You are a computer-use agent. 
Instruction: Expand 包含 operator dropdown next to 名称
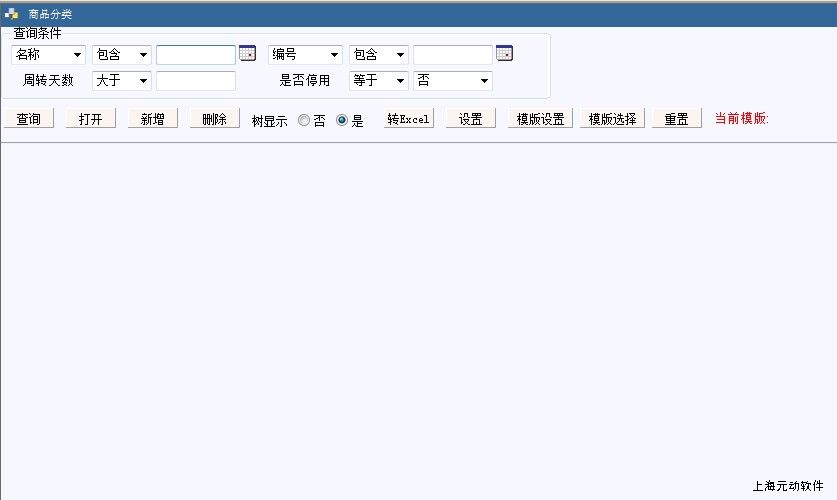(x=122, y=55)
